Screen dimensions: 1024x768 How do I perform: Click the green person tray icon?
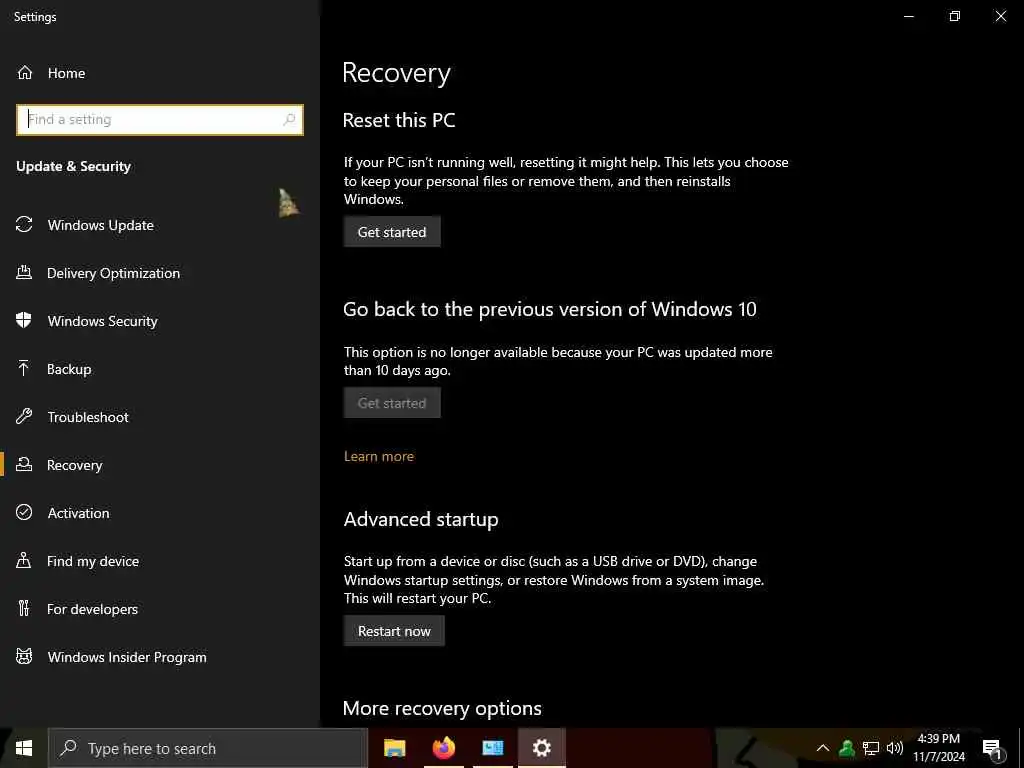coord(847,748)
